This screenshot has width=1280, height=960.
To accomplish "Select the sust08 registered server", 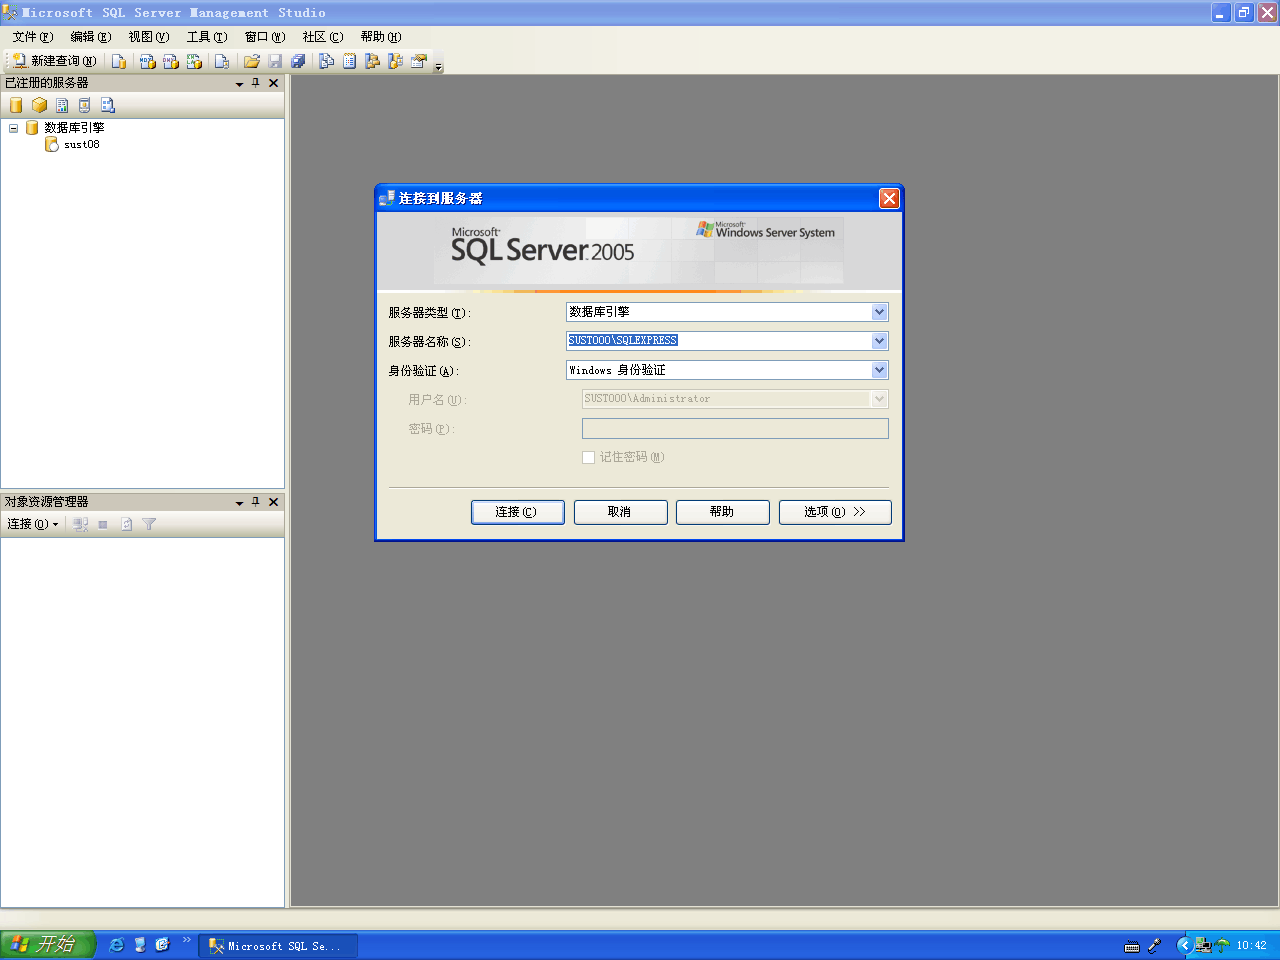I will pos(82,145).
